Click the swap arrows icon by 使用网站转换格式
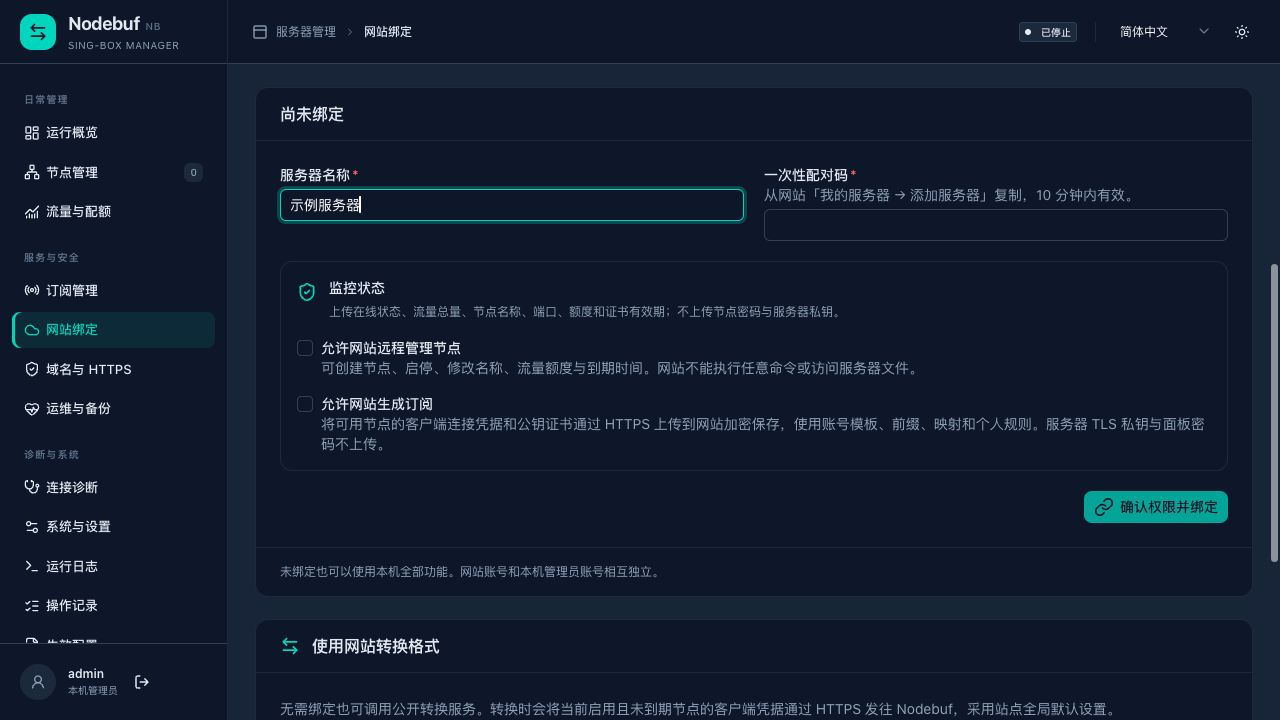The width and height of the screenshot is (1280, 720). pyautogui.click(x=290, y=647)
